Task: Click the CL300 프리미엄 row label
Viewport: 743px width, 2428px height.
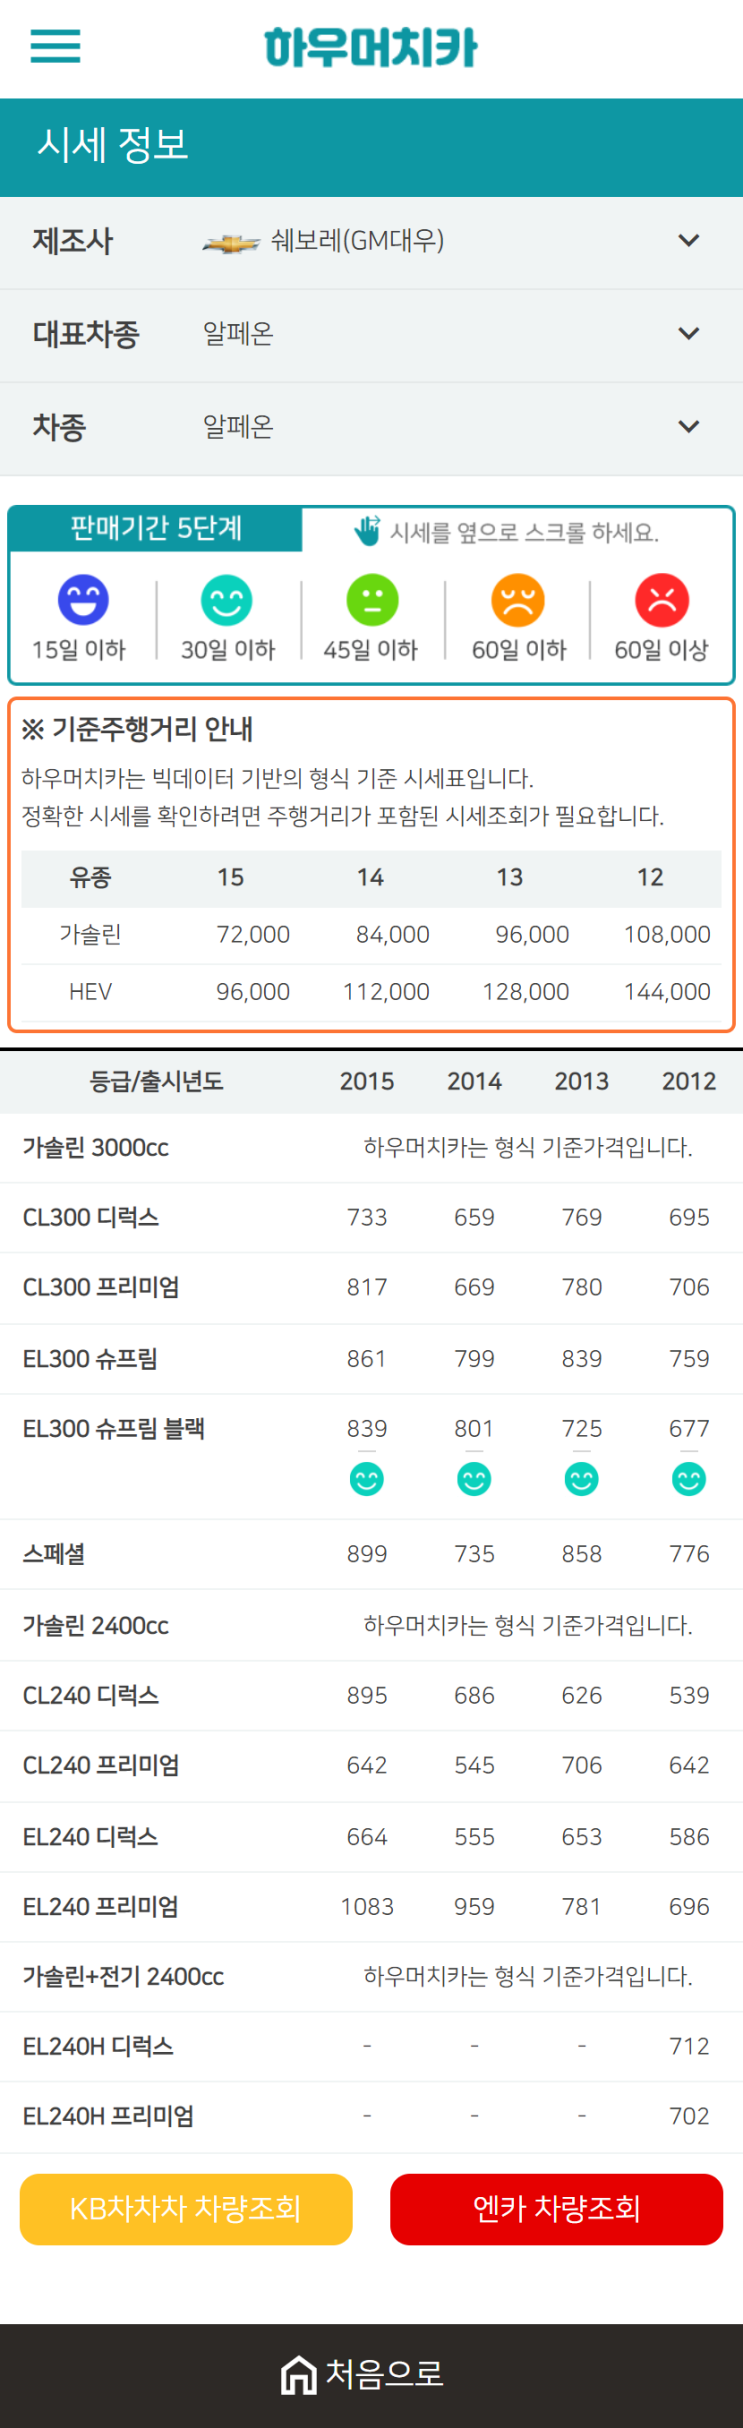Action: 101,1287
